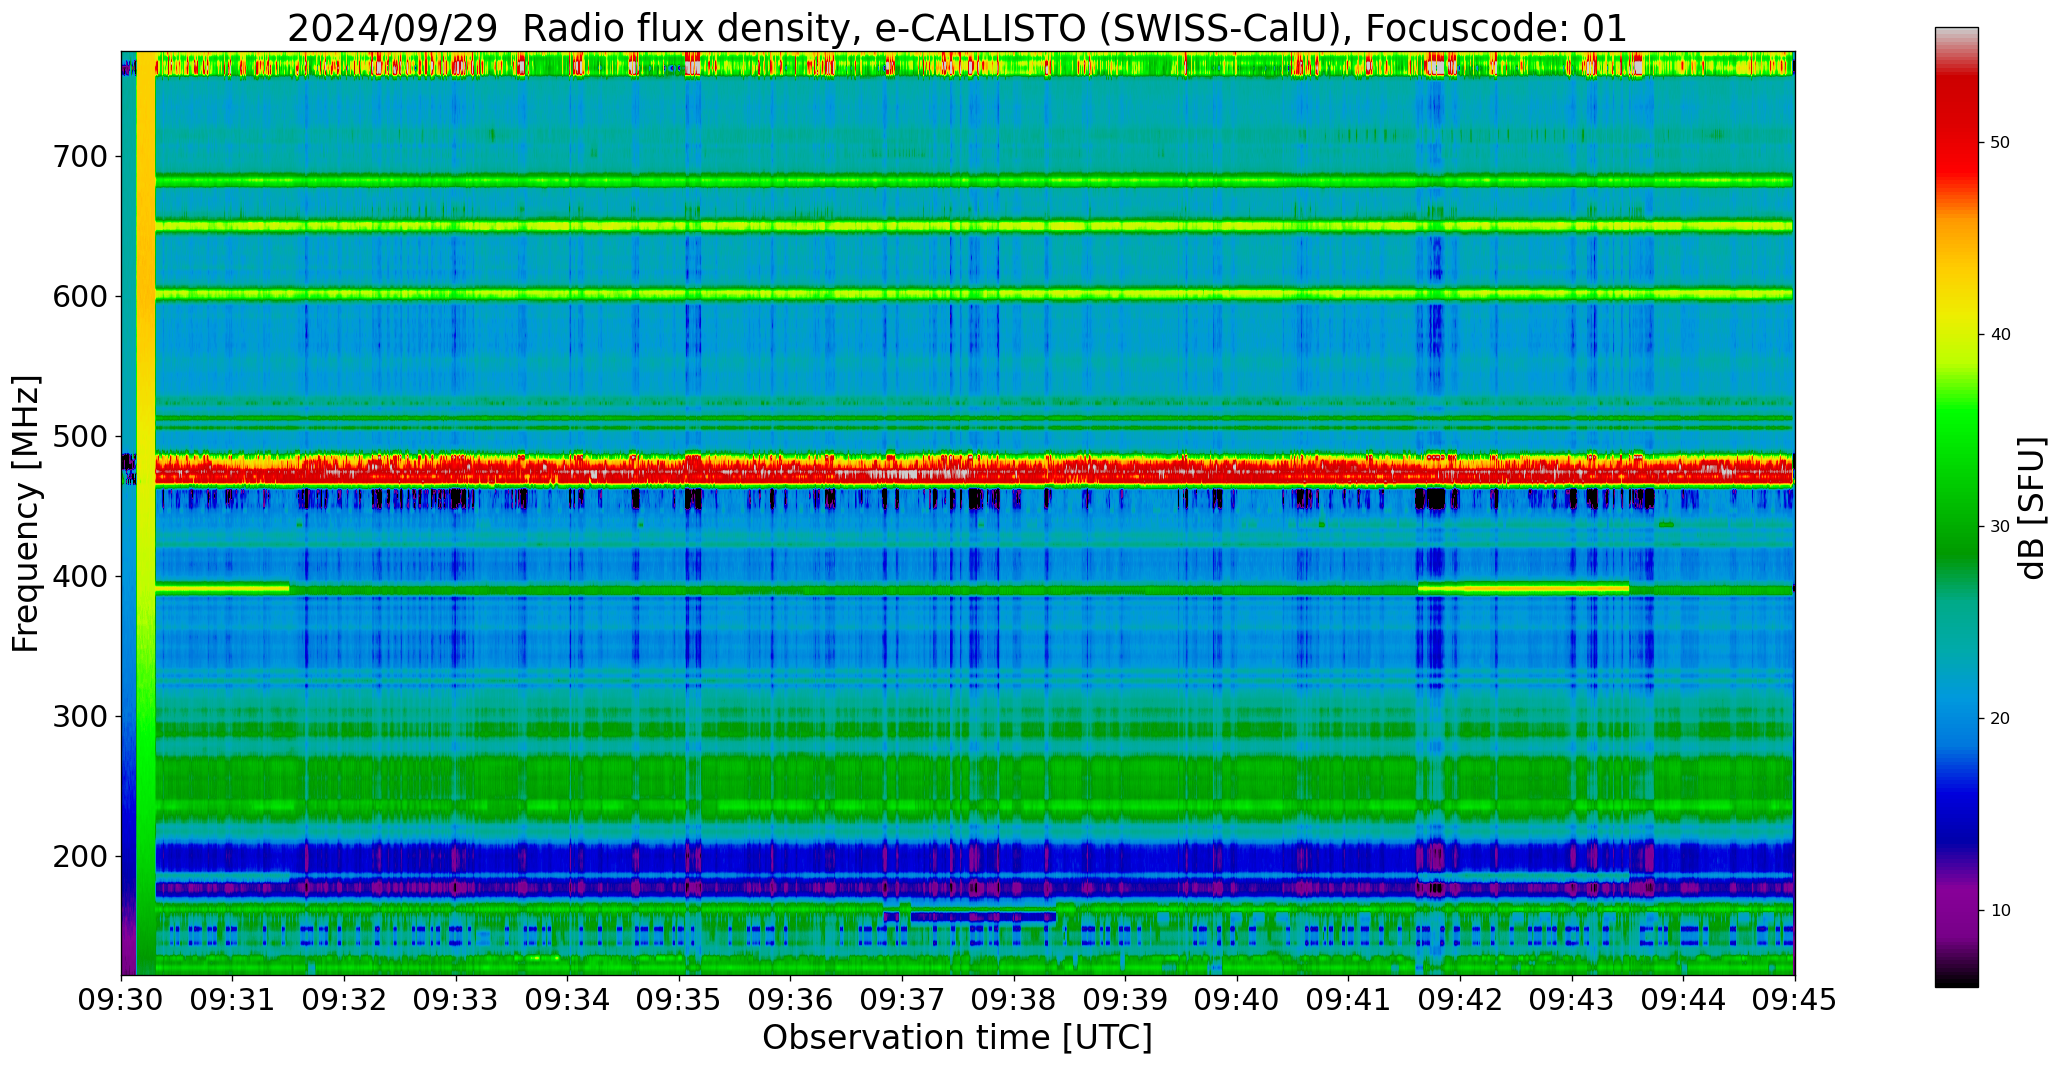
Task: Click the '40' colorbar tick label
Action: click(x=1999, y=335)
